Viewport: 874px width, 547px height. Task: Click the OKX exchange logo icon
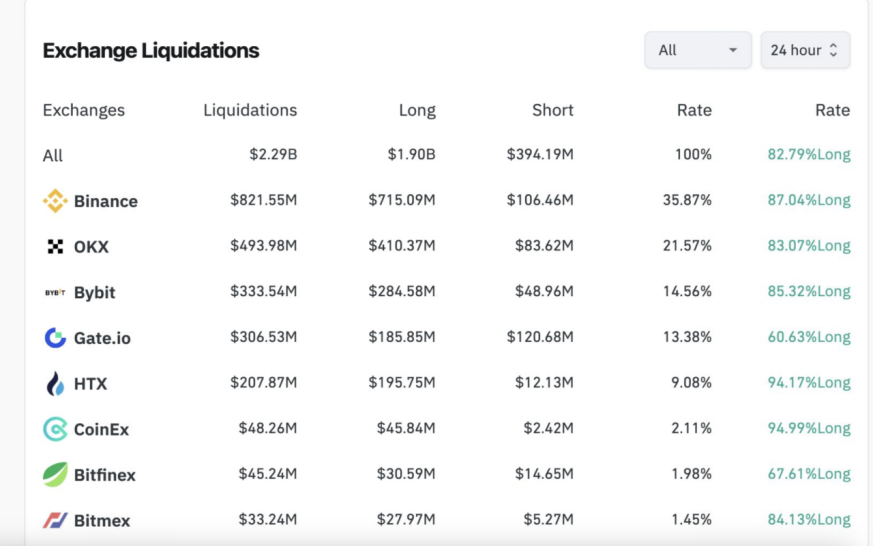[55, 246]
